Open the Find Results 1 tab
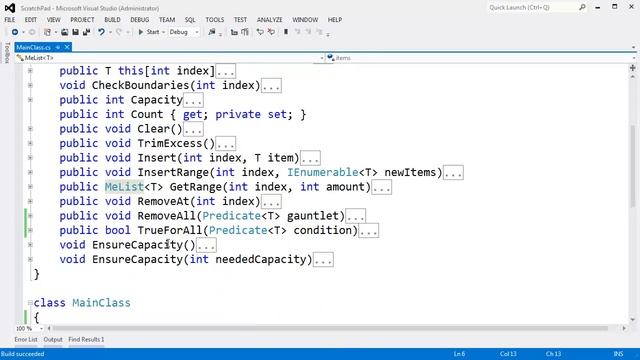640x360 pixels. click(x=86, y=339)
